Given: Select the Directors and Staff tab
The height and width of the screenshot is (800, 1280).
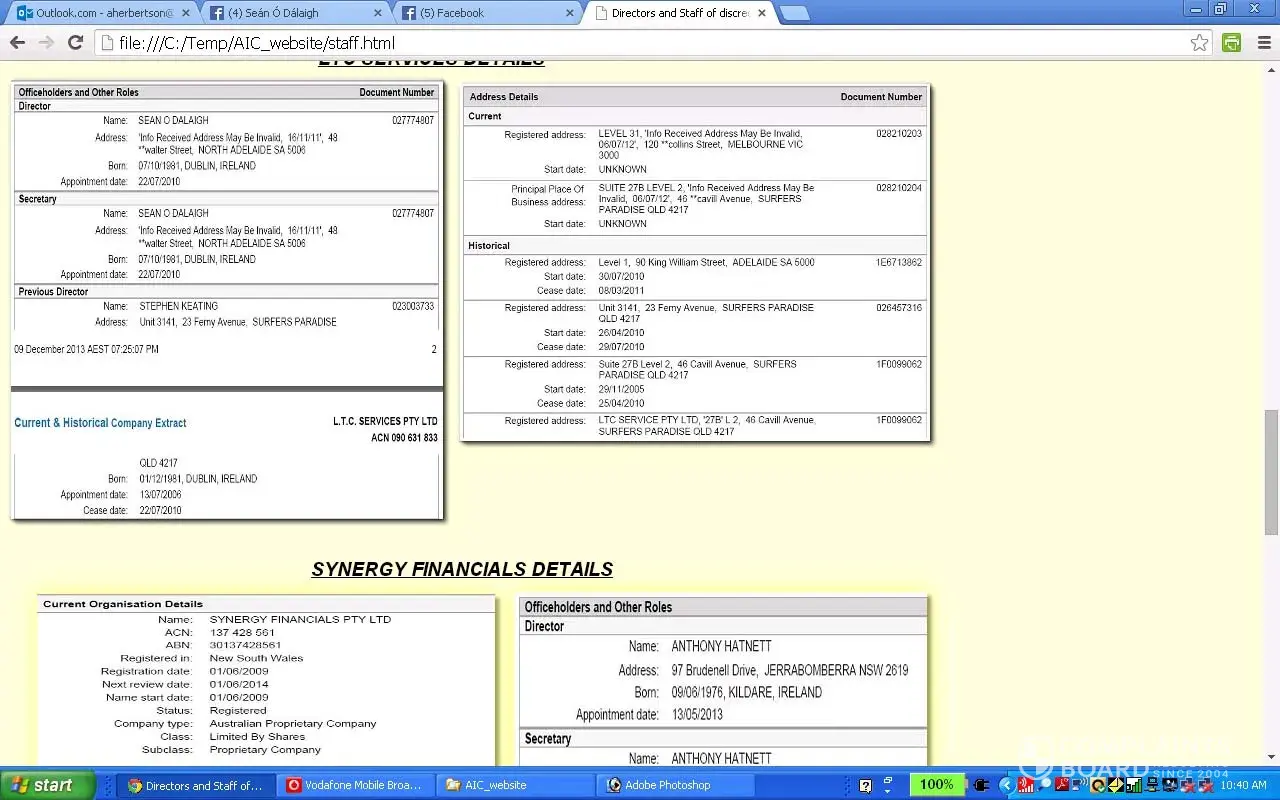Looking at the screenshot, I should pyautogui.click(x=680, y=13).
